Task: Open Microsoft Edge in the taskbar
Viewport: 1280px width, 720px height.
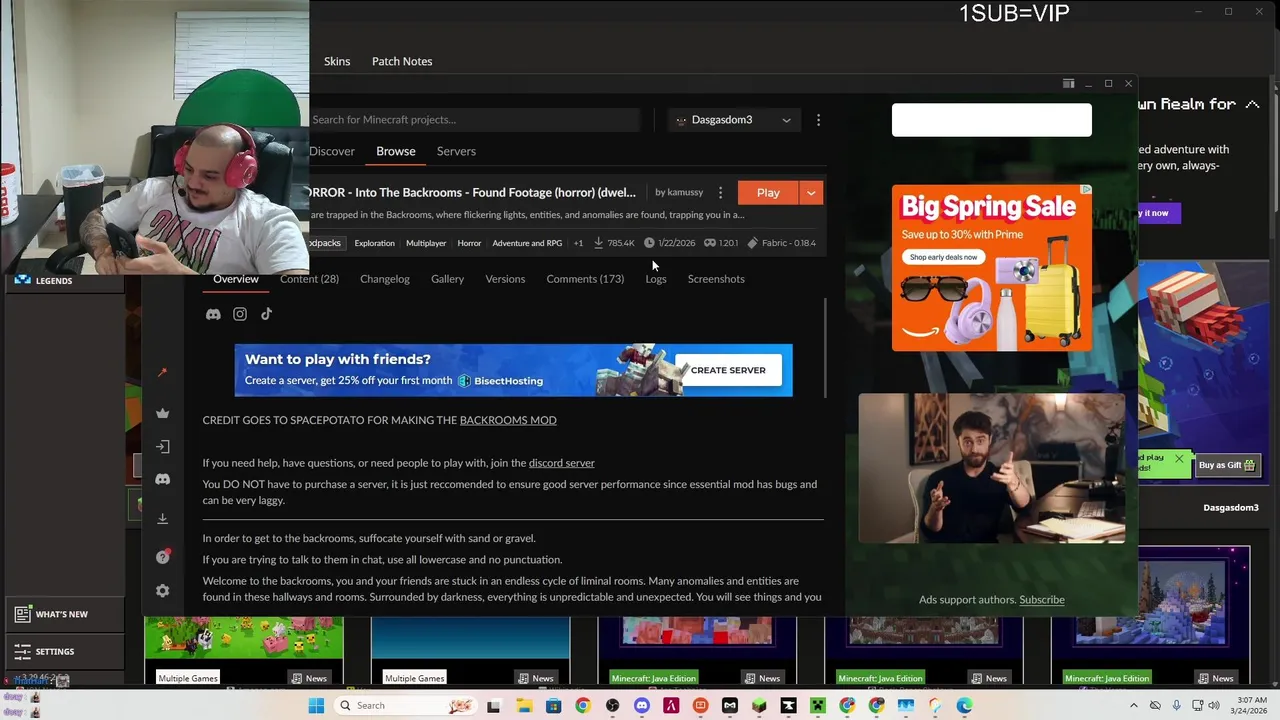Action: [965, 706]
